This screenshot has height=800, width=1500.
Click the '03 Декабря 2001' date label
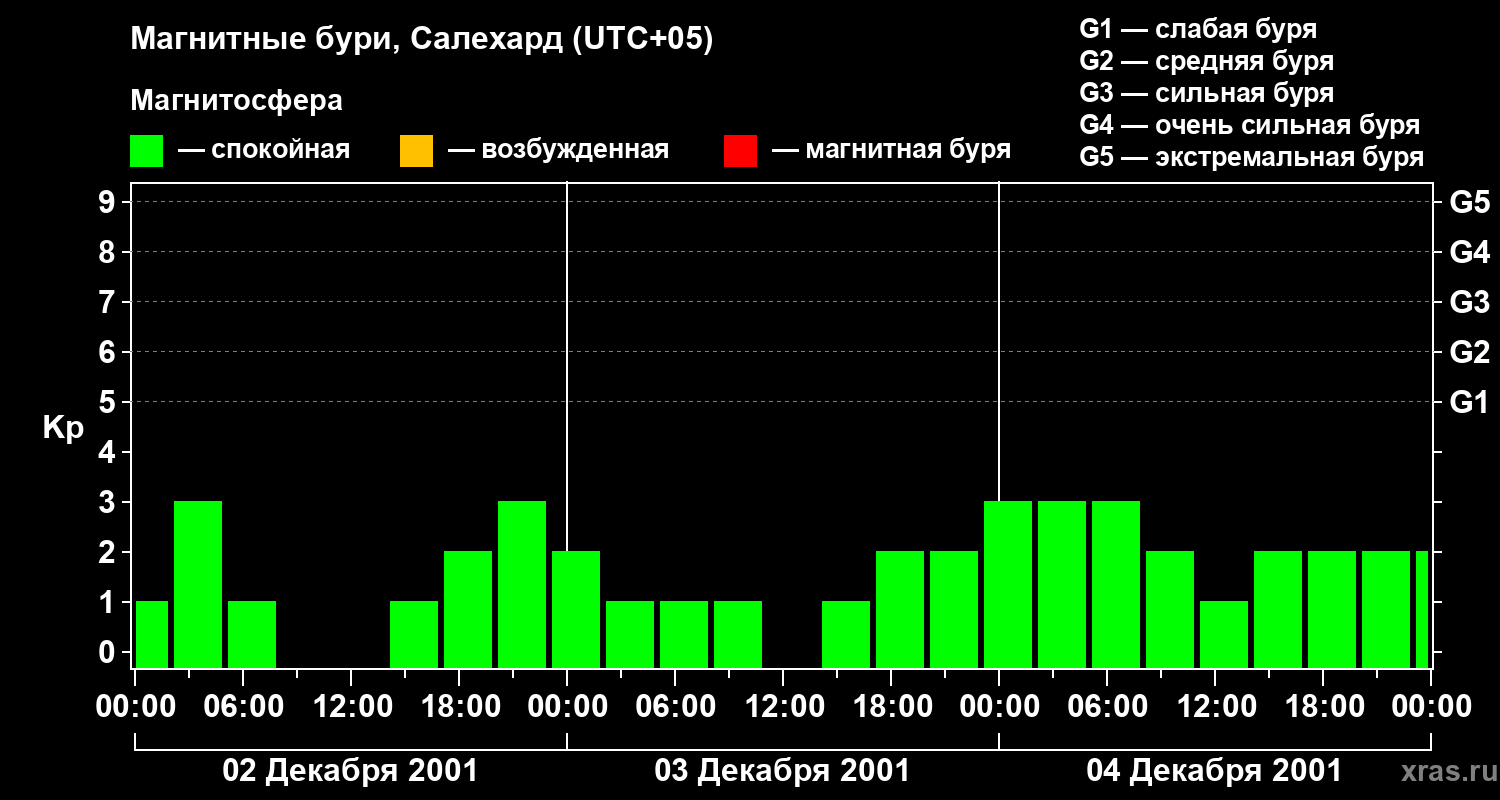(782, 771)
